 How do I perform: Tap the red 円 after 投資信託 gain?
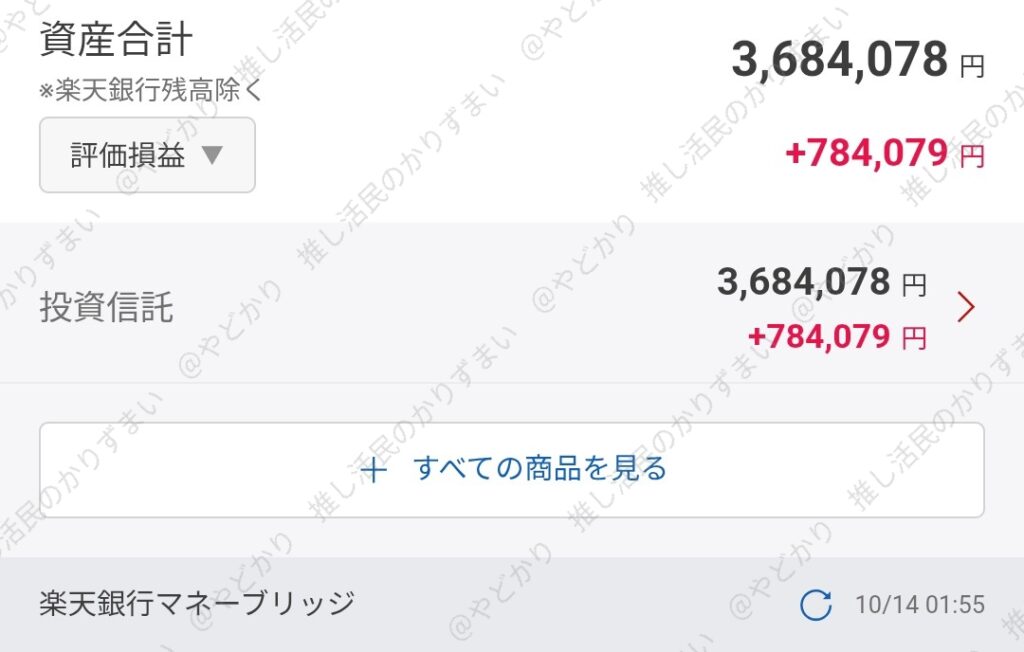click(x=914, y=339)
